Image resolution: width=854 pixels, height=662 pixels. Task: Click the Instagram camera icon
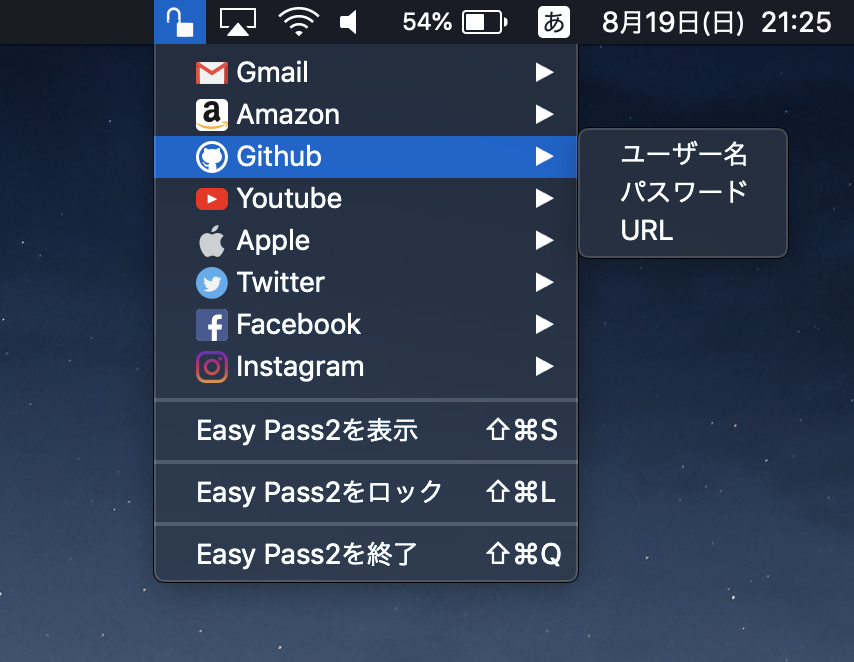point(212,367)
